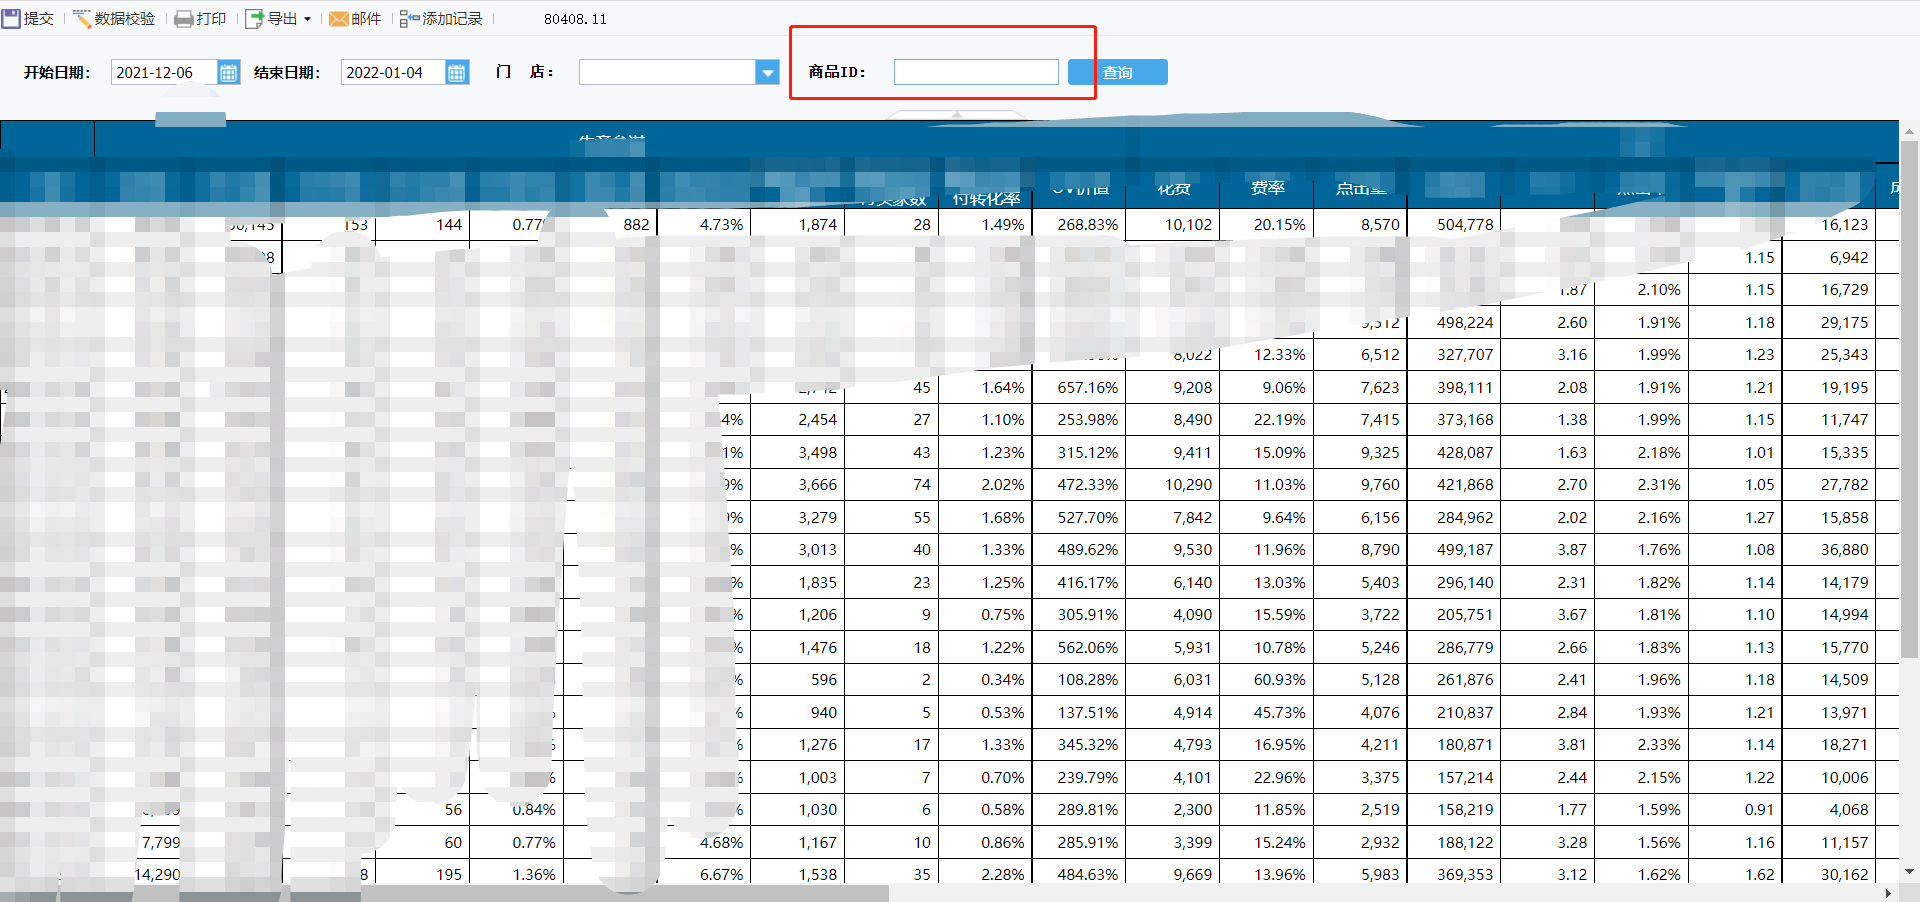
Task: Click the vertical scrollbar down arrow
Action: [x=1909, y=871]
